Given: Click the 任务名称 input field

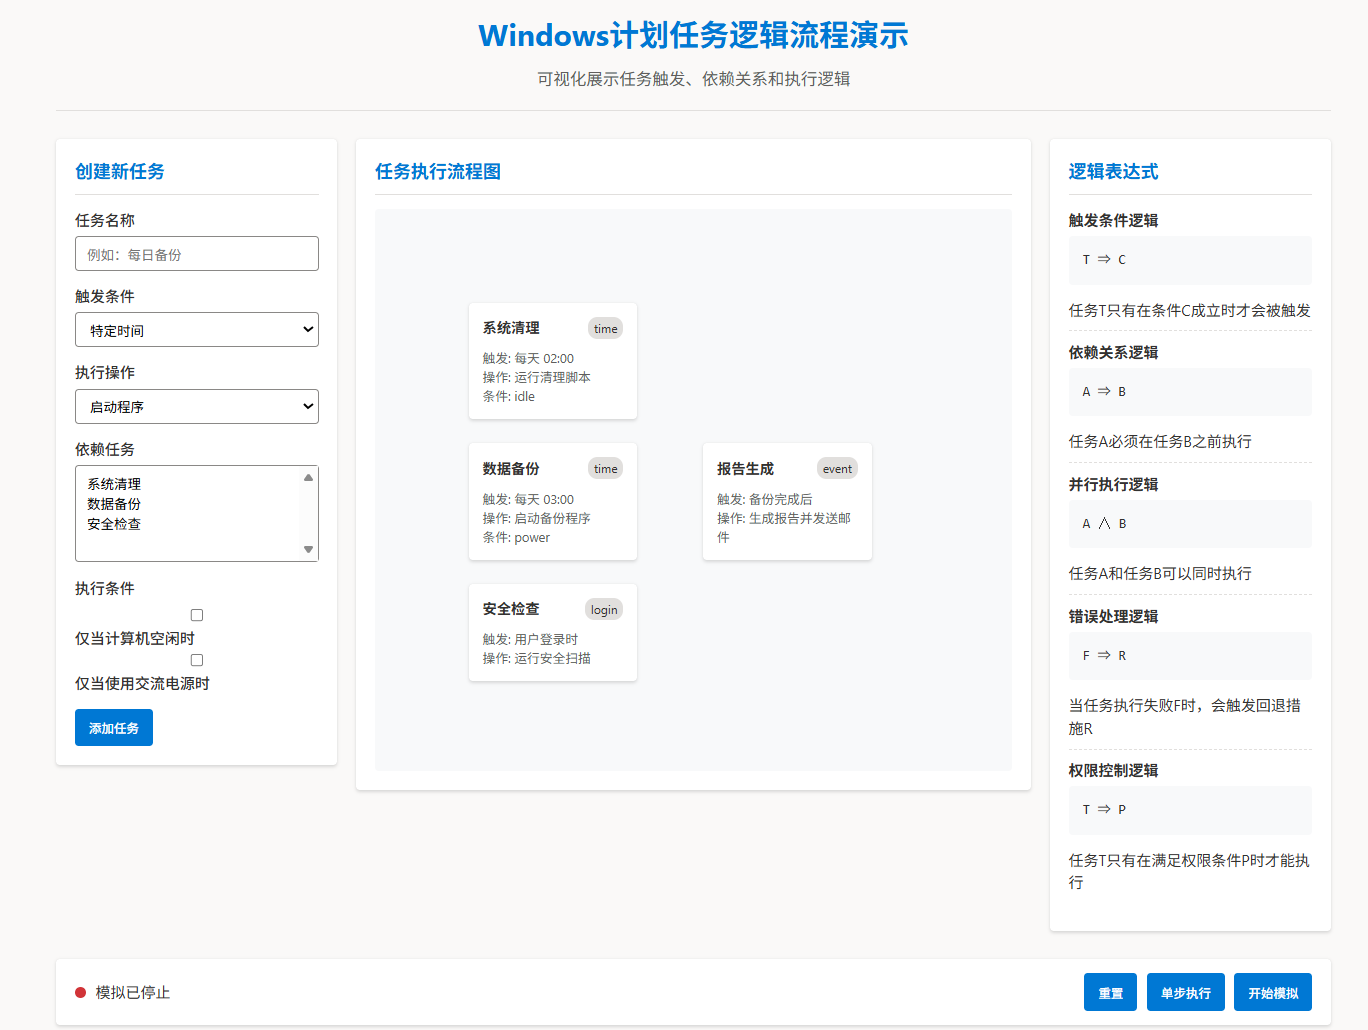Looking at the screenshot, I should coord(197,254).
